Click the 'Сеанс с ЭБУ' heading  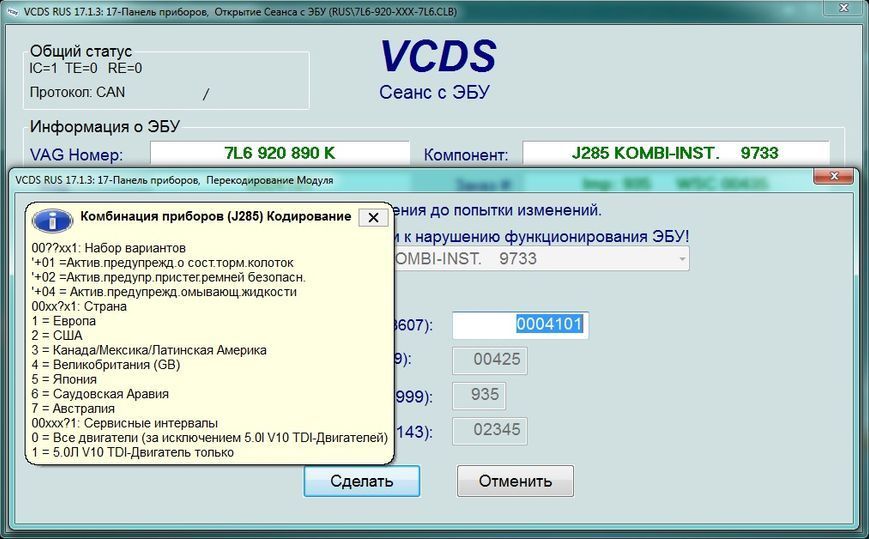(434, 92)
